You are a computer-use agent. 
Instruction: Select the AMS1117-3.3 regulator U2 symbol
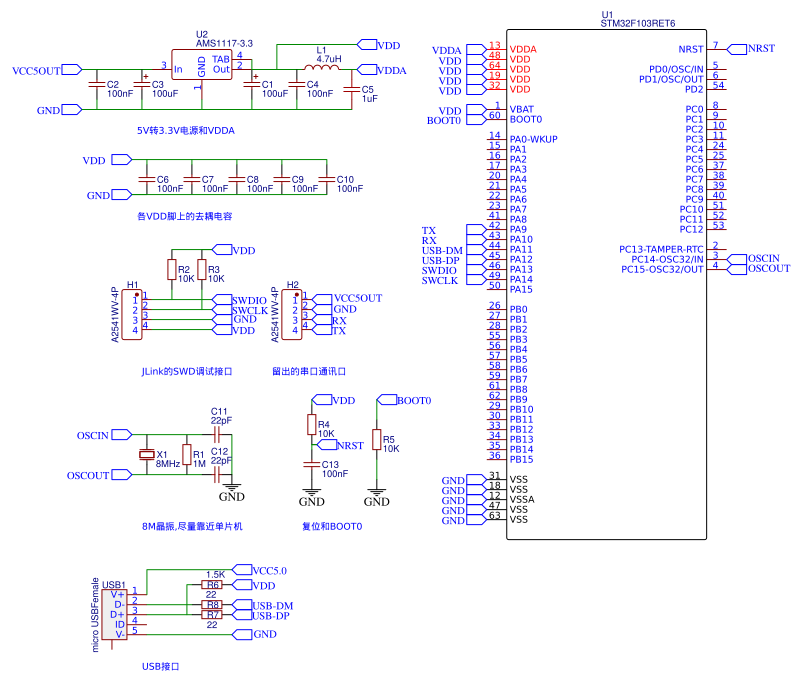(x=201, y=64)
